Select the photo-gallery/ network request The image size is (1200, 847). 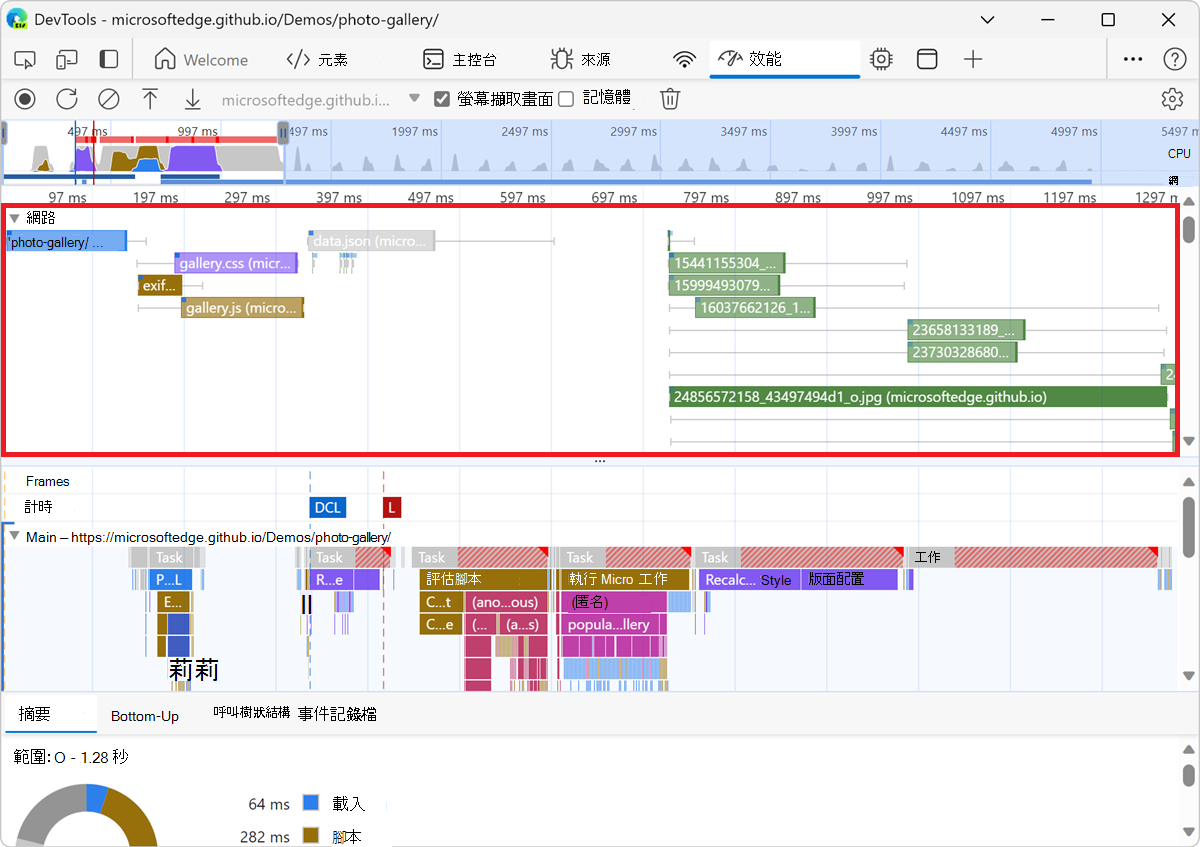pyautogui.click(x=66, y=241)
